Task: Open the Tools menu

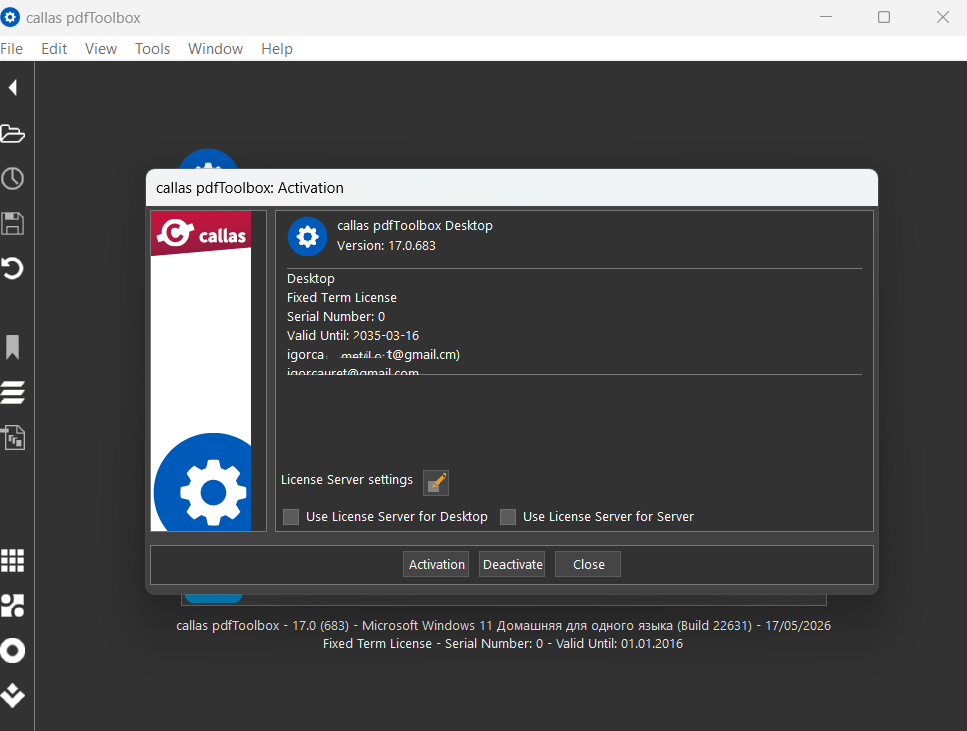Action: 152,49
